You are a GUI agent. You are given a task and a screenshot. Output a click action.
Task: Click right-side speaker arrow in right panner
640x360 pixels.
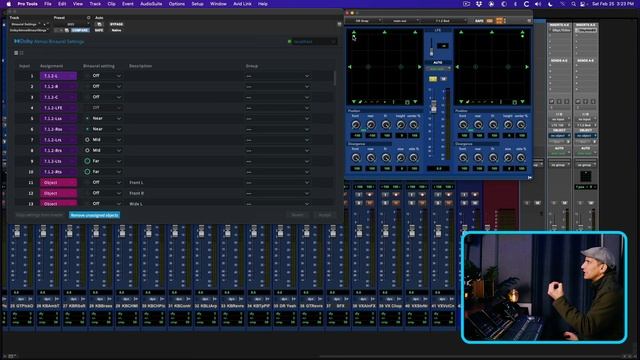coord(527,67)
